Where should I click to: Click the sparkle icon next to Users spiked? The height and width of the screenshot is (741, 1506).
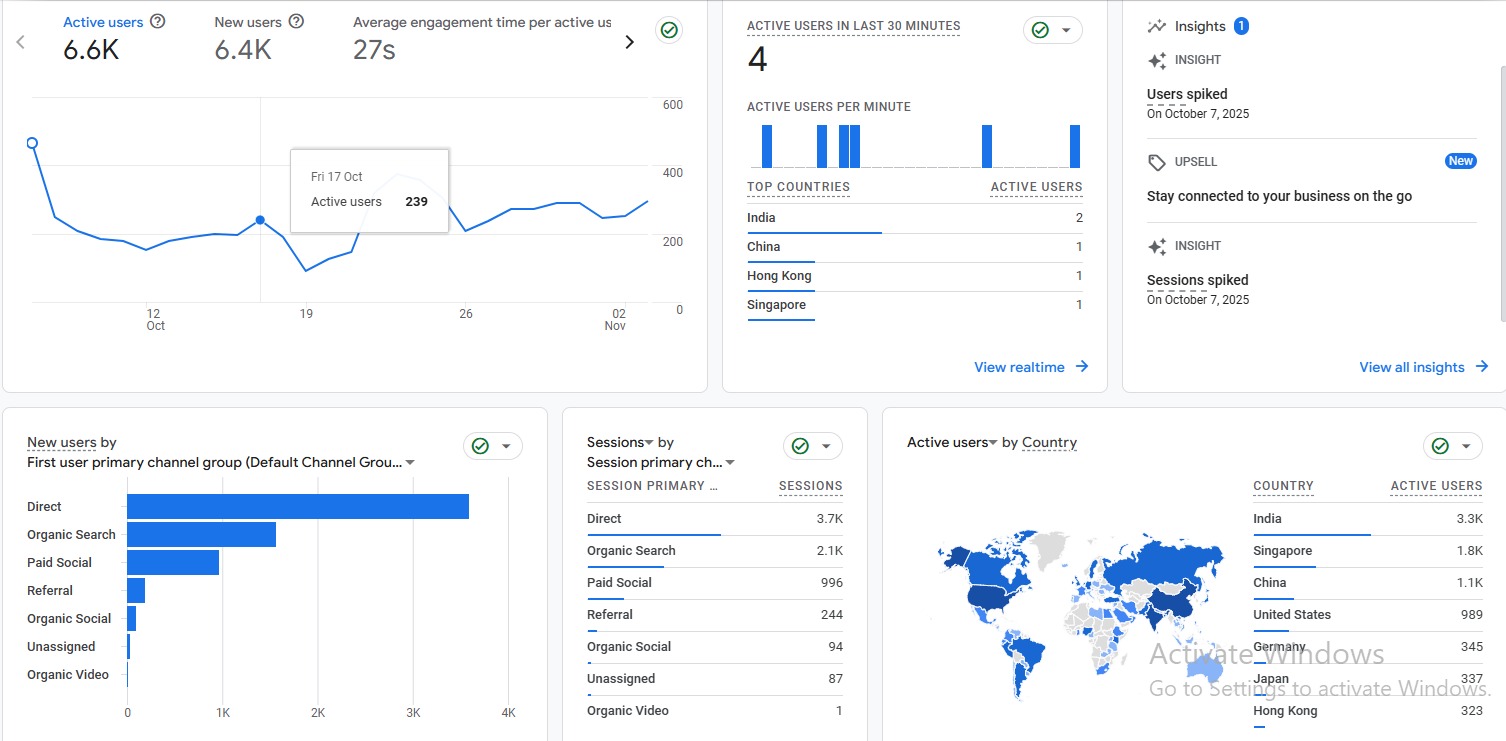[x=1157, y=61]
